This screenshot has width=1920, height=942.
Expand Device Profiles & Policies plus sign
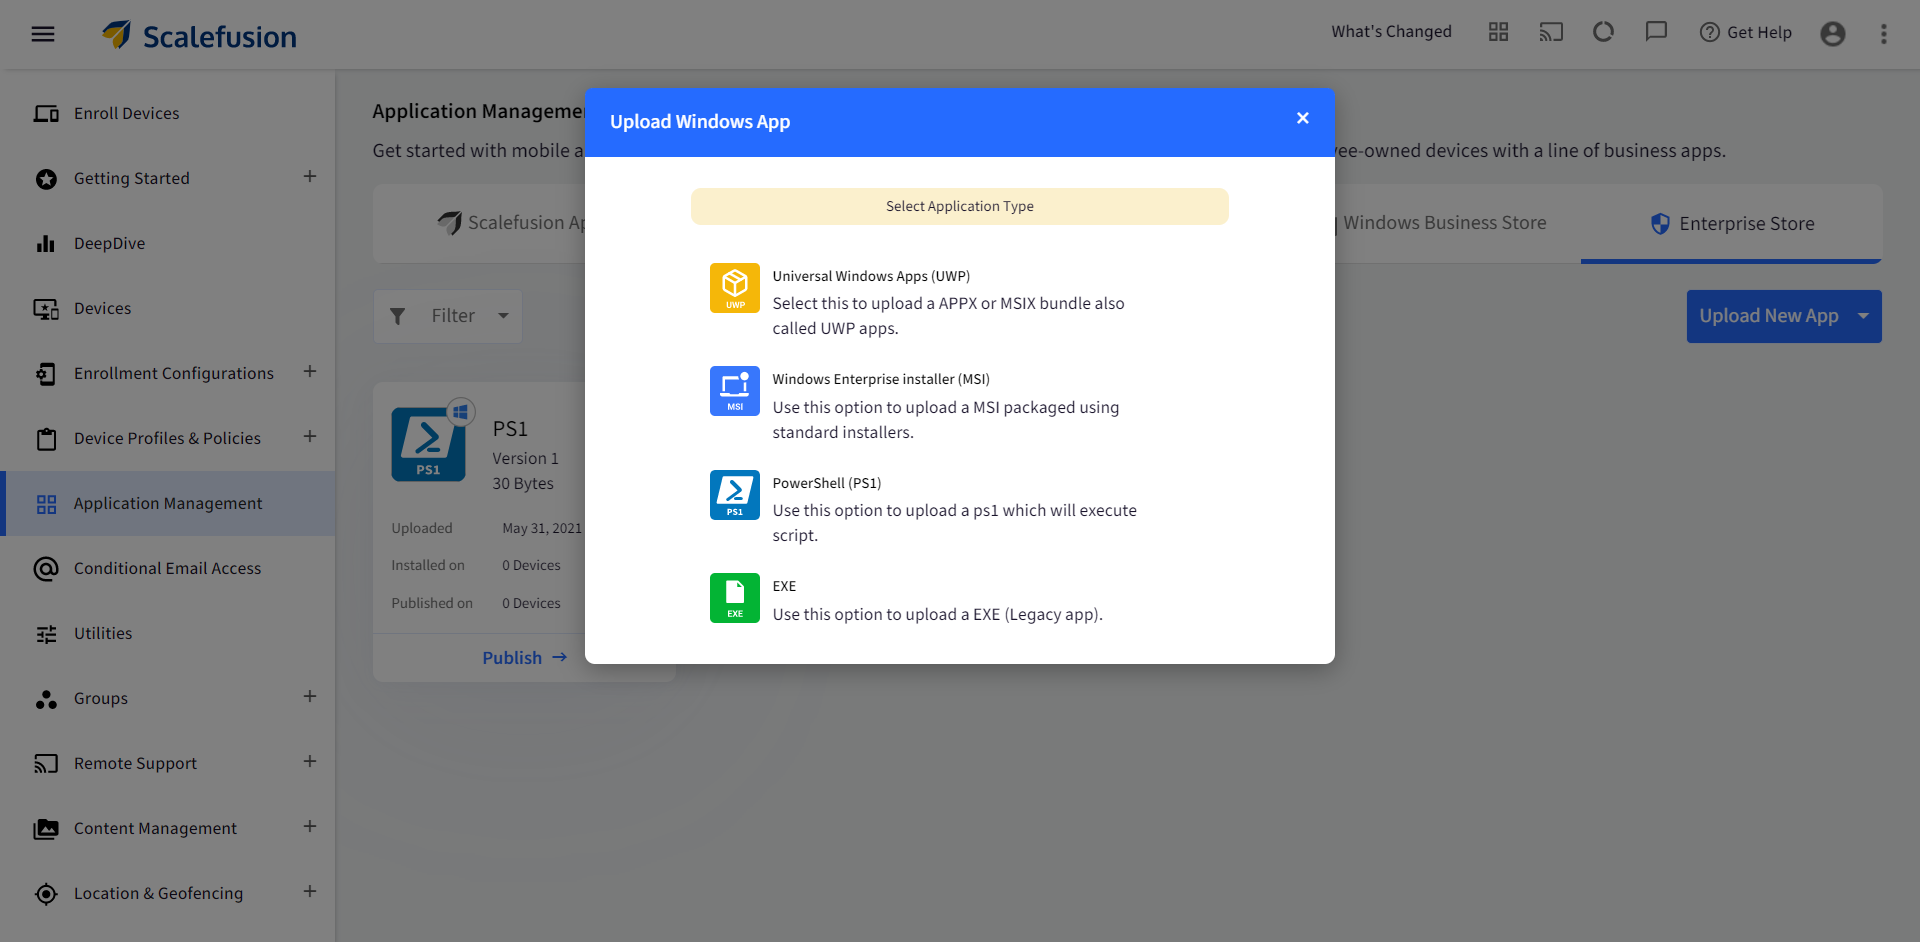[x=310, y=436]
